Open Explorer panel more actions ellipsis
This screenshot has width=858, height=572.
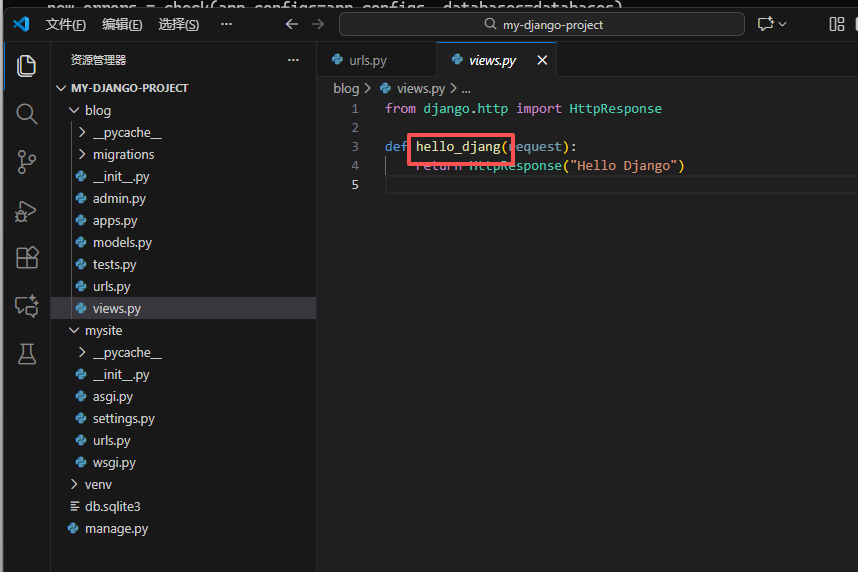pos(293,60)
